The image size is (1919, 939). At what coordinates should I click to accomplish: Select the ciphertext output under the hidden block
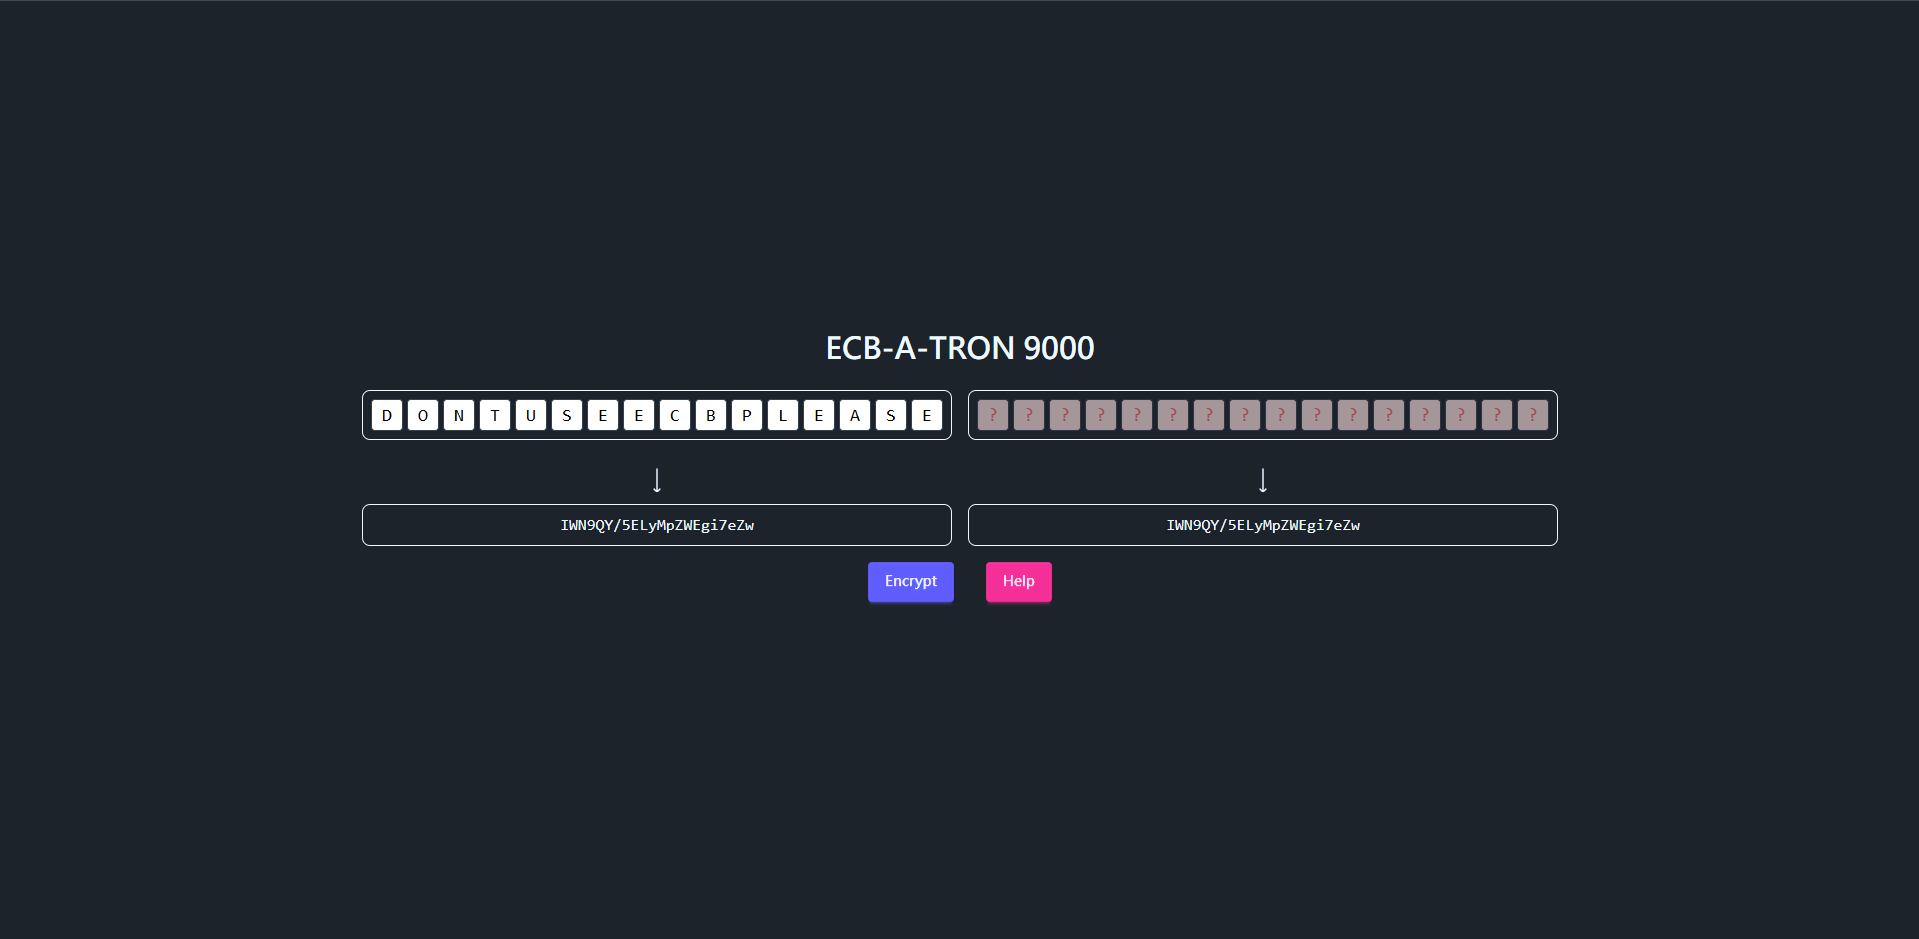pos(1263,525)
